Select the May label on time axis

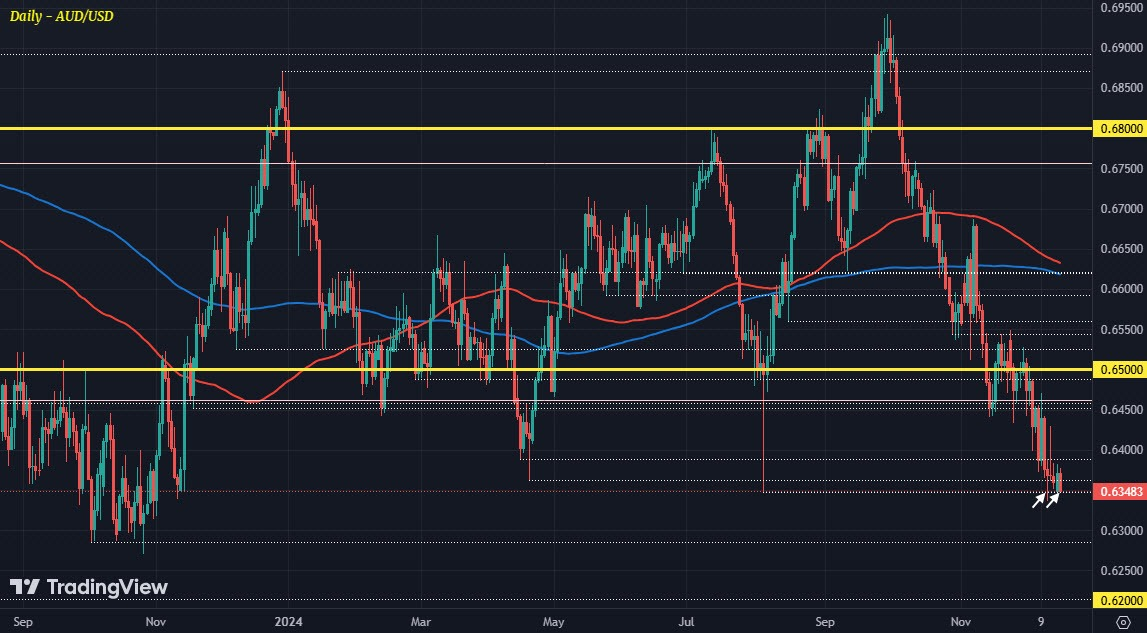tap(554, 622)
